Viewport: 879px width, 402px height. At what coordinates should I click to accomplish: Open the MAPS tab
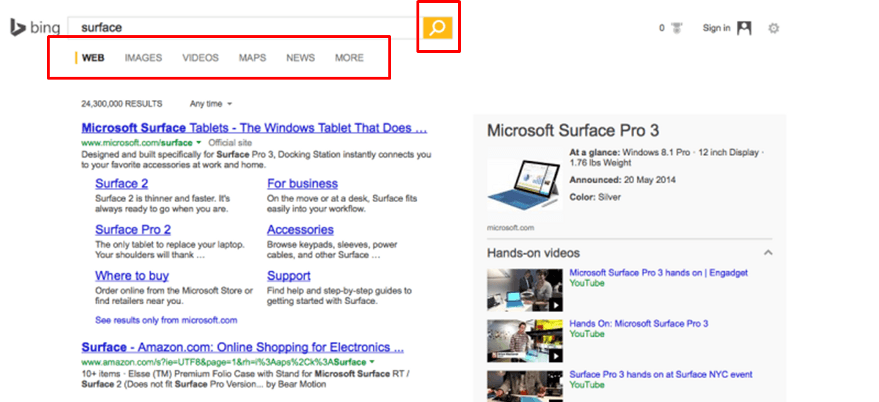coord(252,58)
